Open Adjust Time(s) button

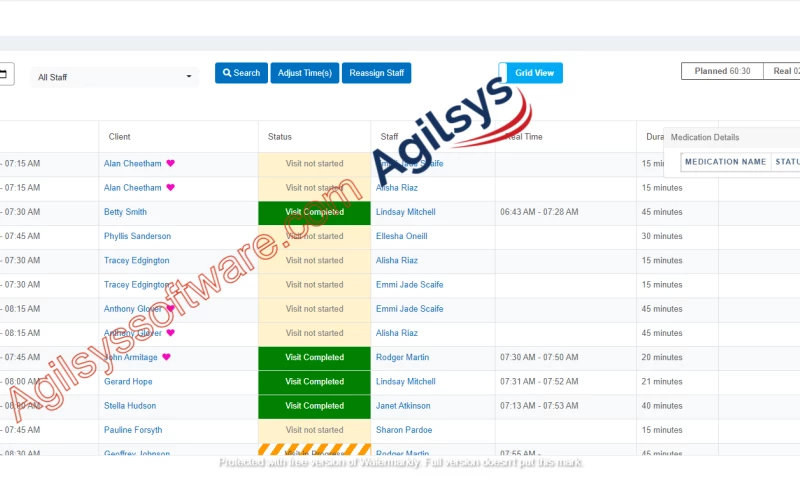(305, 73)
